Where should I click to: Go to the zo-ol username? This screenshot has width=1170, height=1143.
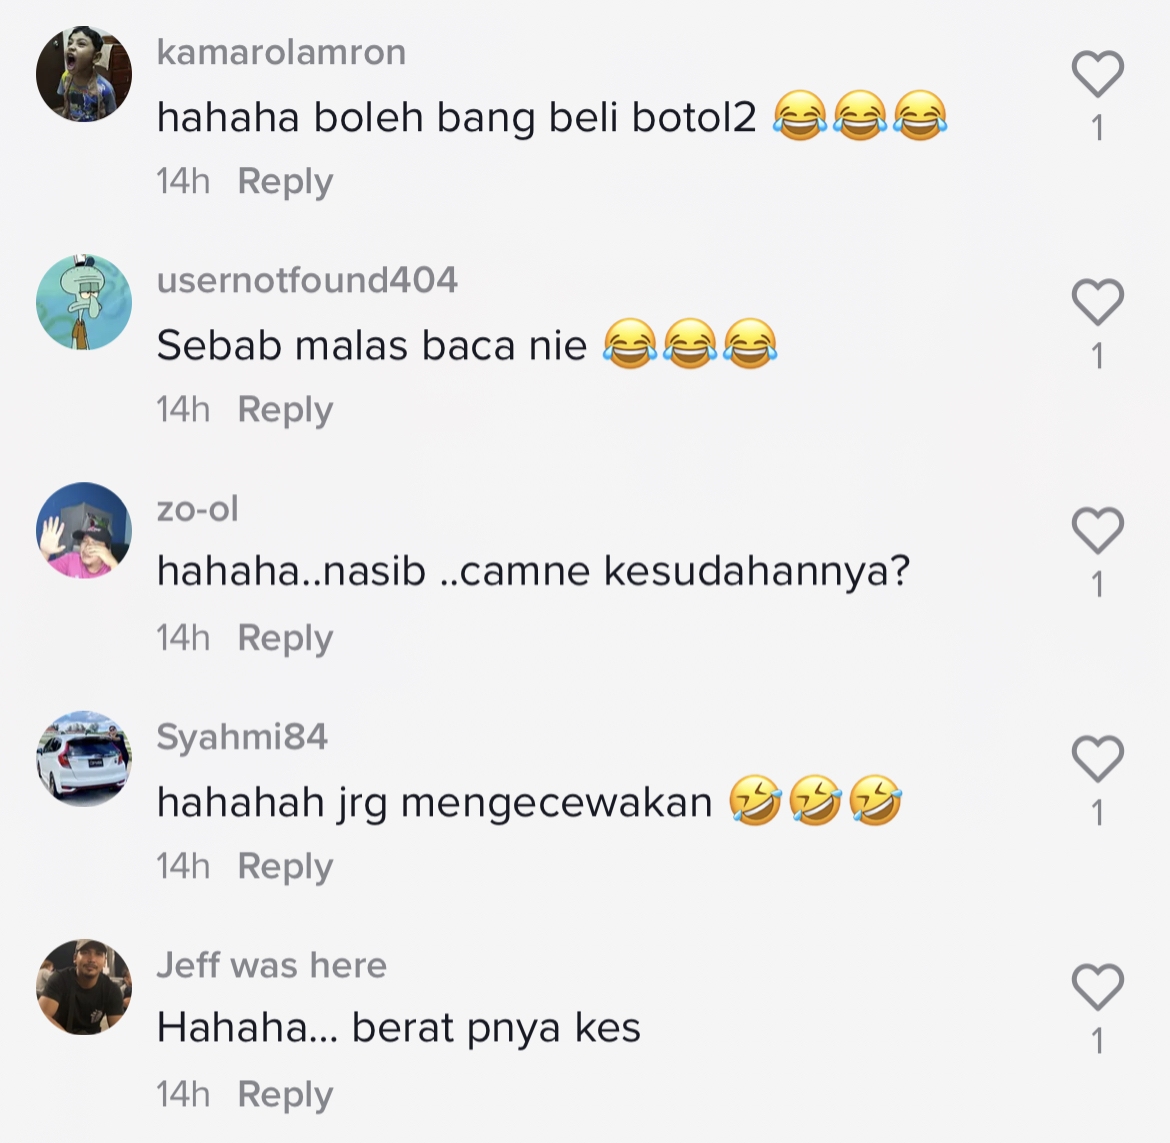198,509
